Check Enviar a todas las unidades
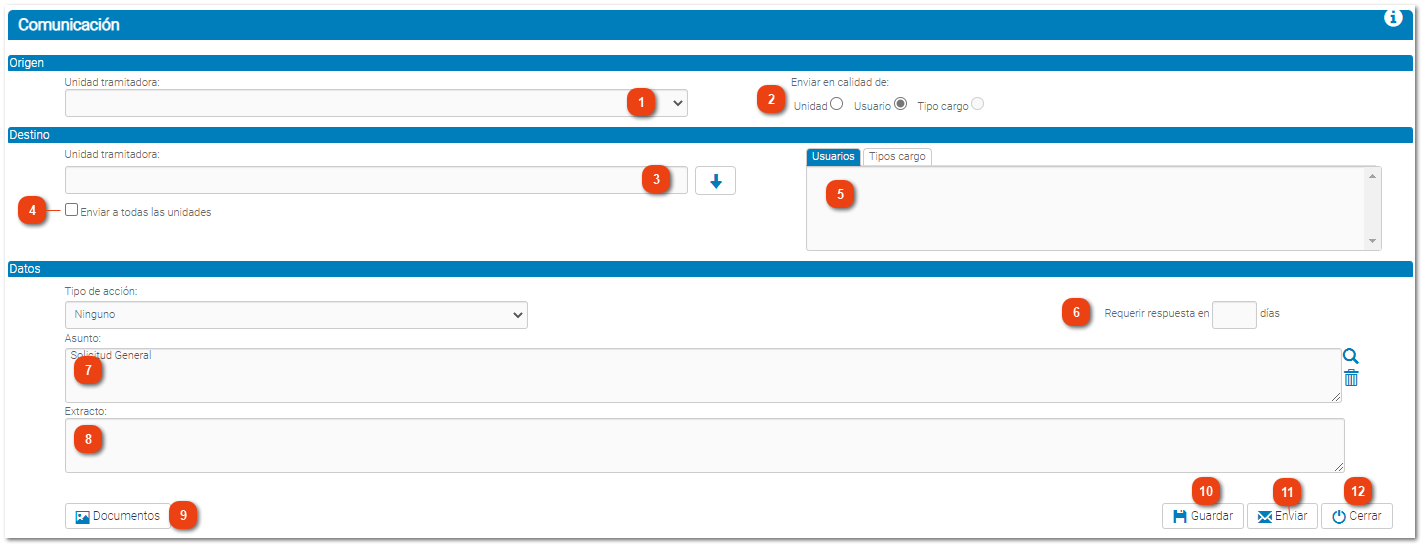 coord(71,210)
